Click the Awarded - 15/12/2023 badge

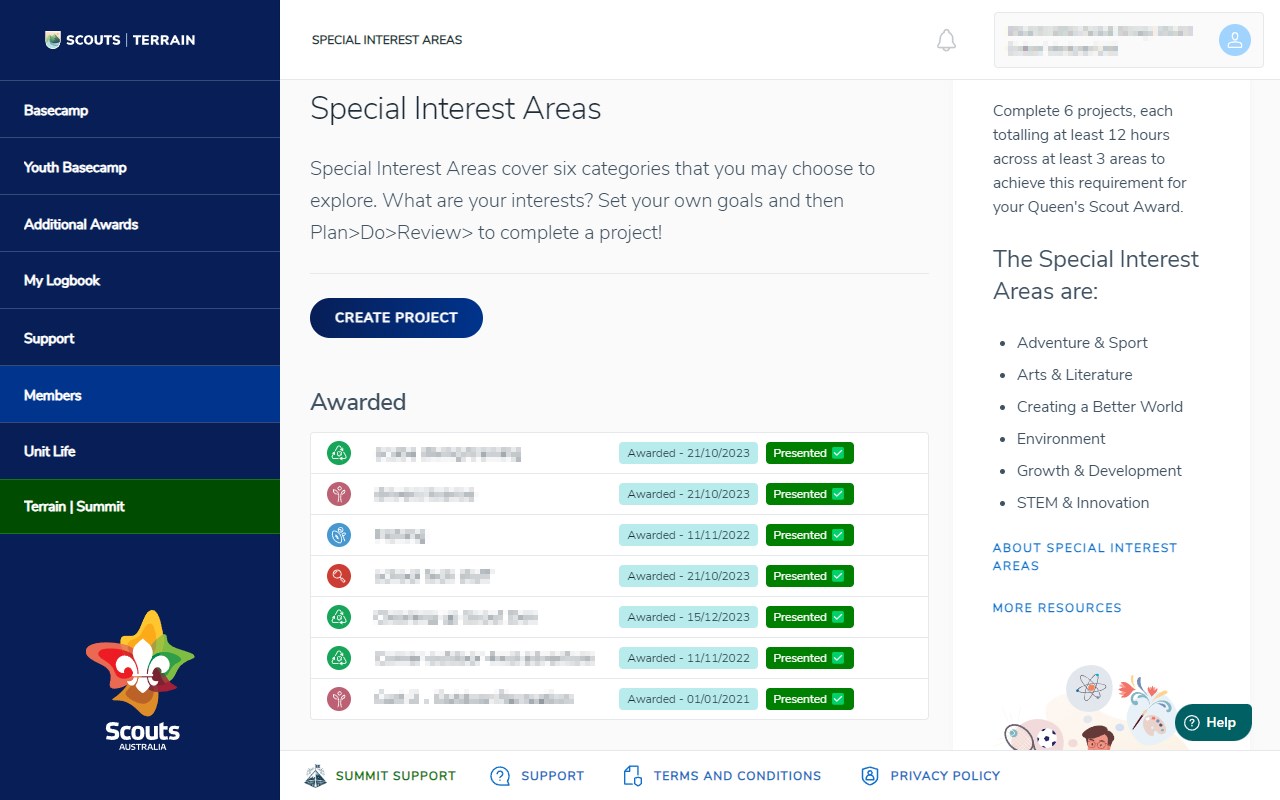point(688,617)
